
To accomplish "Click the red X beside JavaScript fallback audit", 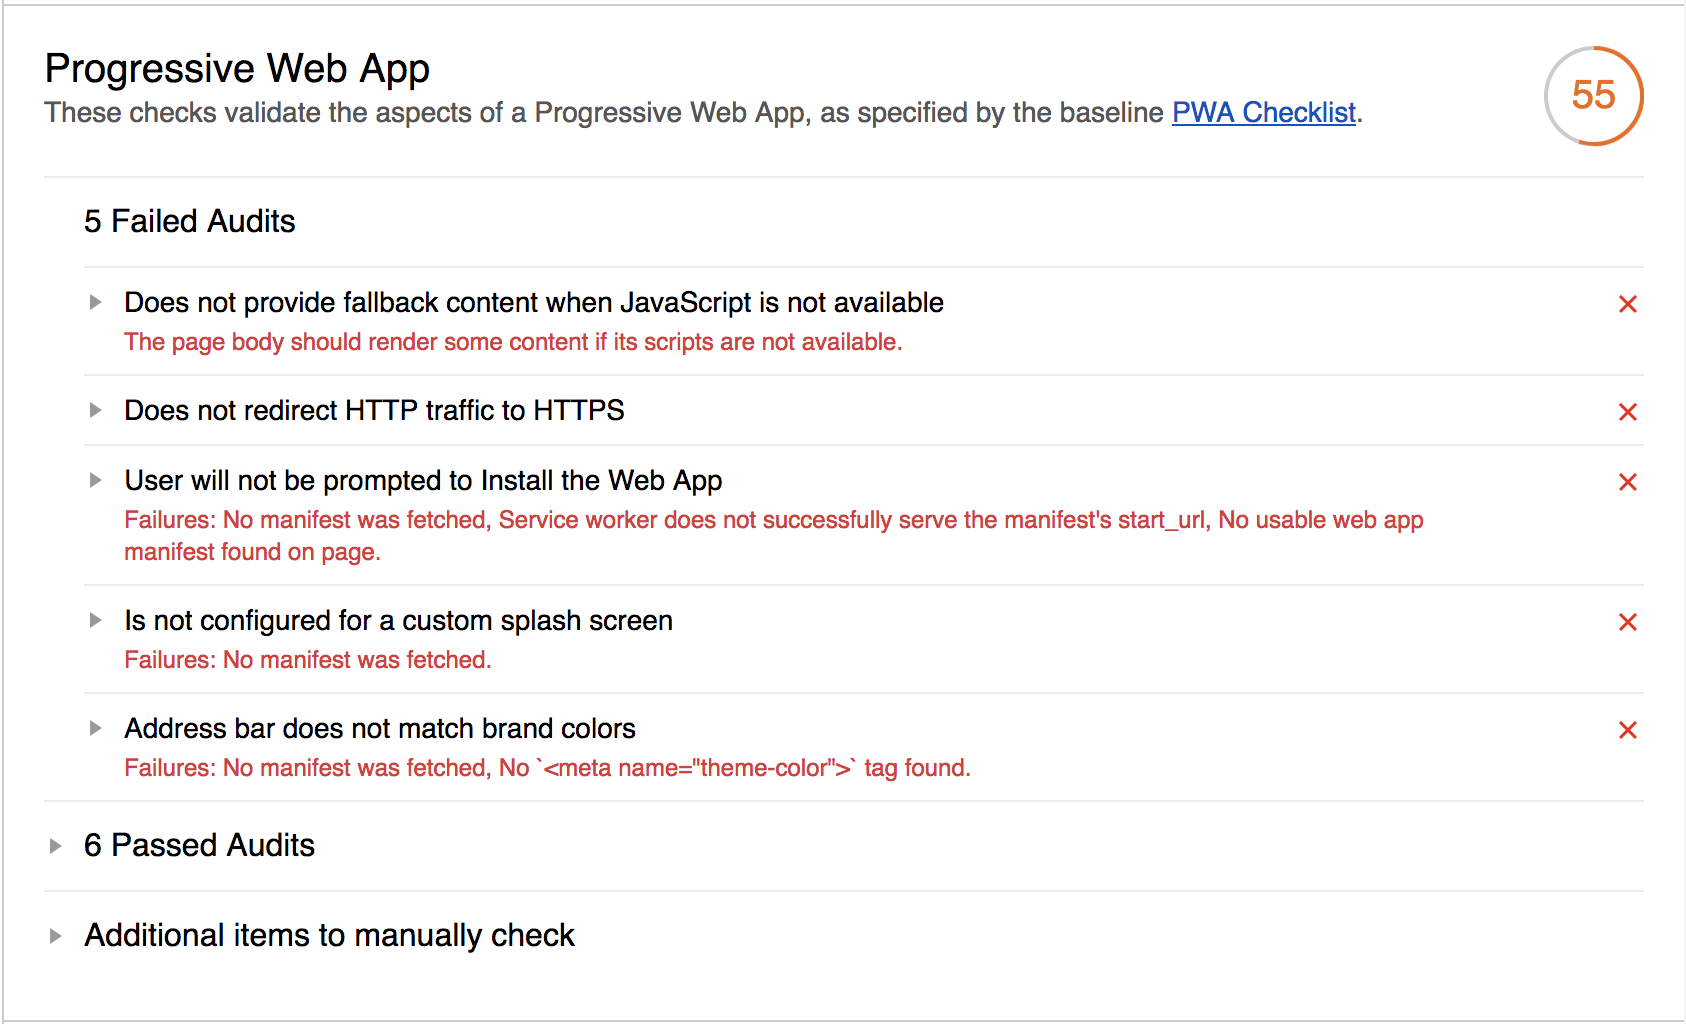I will [x=1627, y=304].
